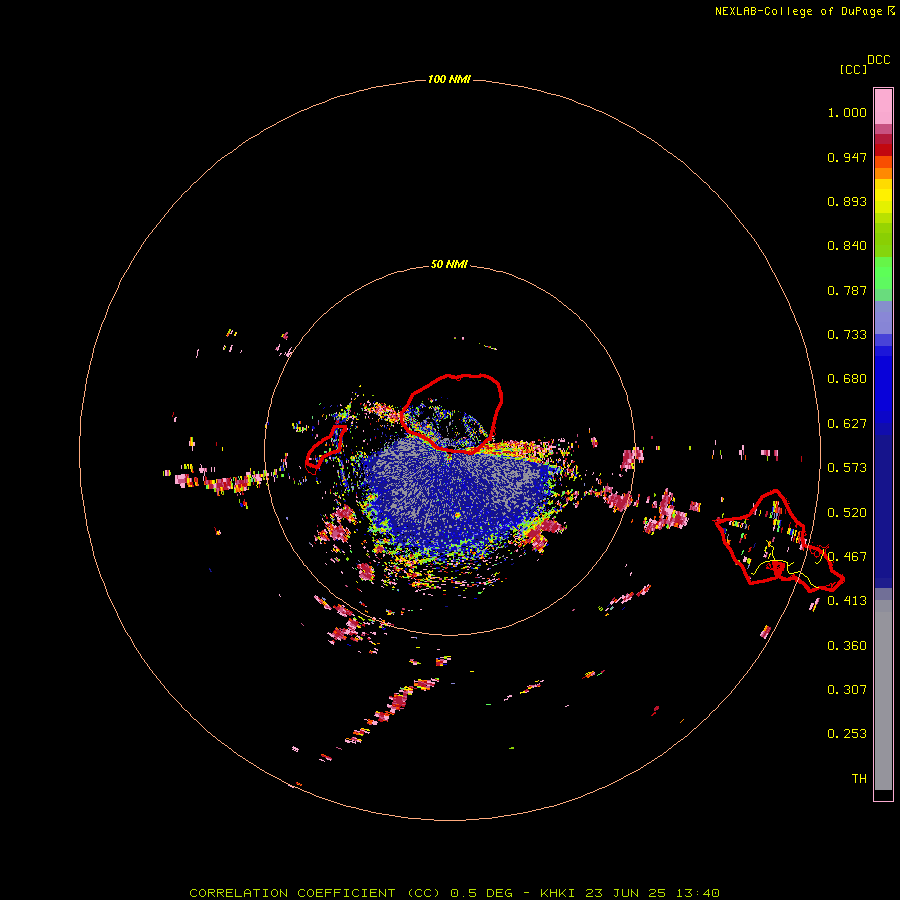This screenshot has width=900, height=900.
Task: Click the [CC] units label
Action: coord(853,69)
